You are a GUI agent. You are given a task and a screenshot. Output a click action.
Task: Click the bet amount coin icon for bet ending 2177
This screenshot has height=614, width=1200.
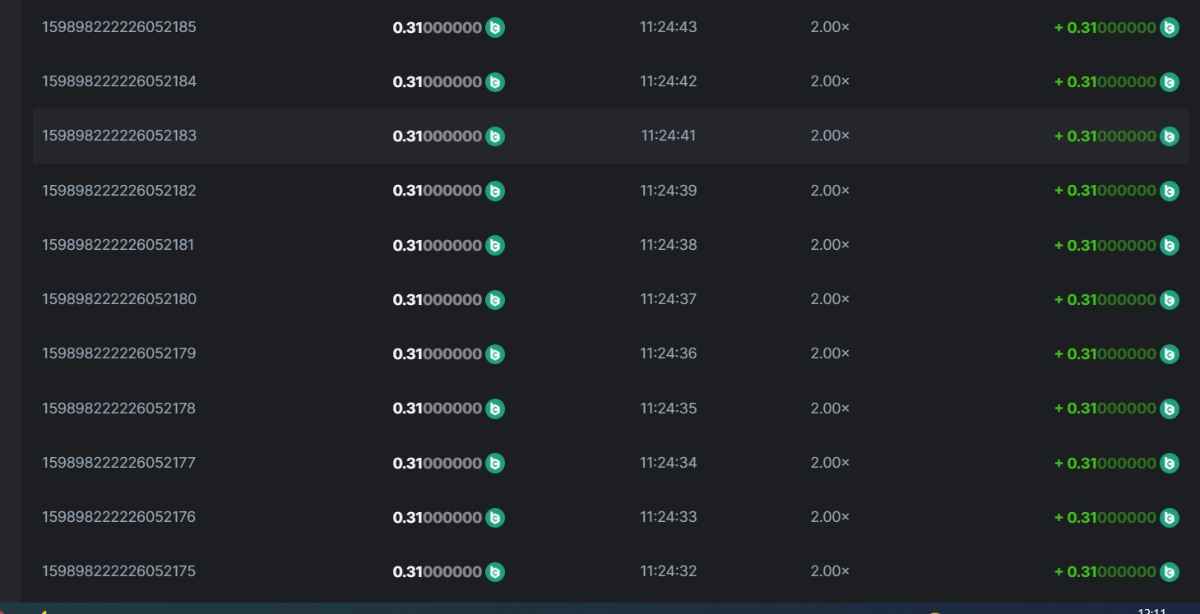tap(495, 463)
